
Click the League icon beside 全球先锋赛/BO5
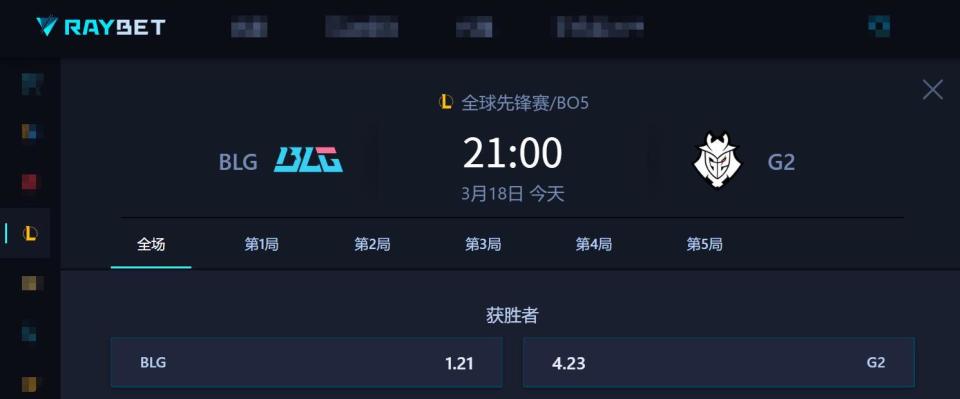(446, 102)
